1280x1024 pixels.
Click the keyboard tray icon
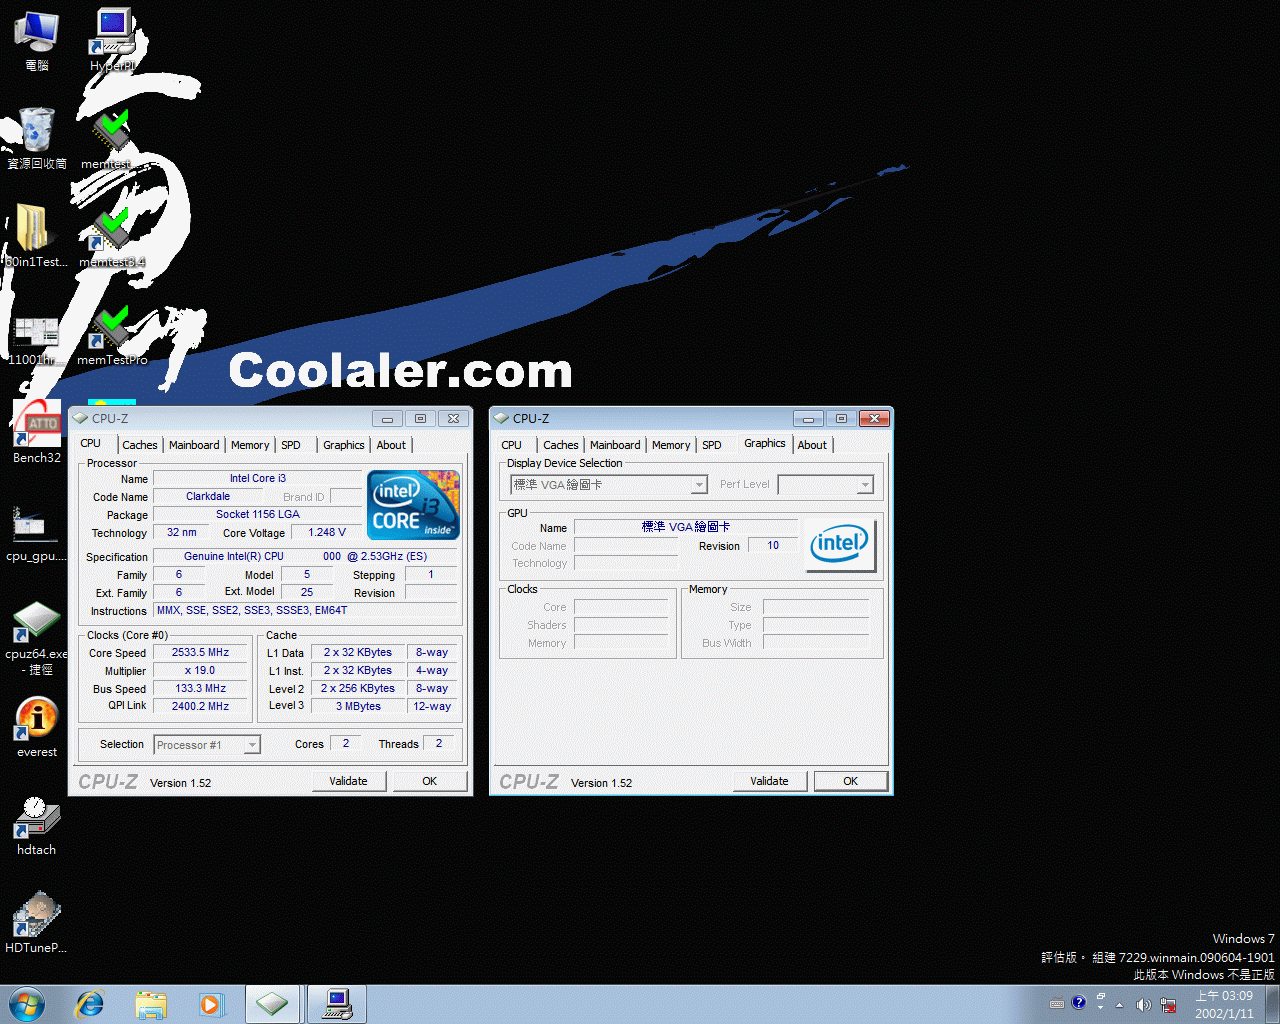pyautogui.click(x=1057, y=1003)
